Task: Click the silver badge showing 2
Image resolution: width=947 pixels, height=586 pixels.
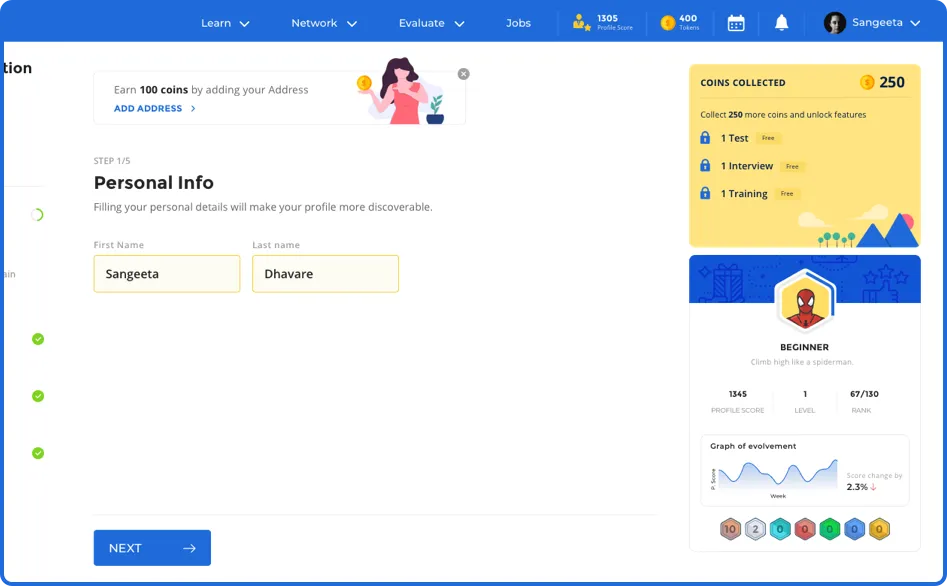Action: [755, 529]
